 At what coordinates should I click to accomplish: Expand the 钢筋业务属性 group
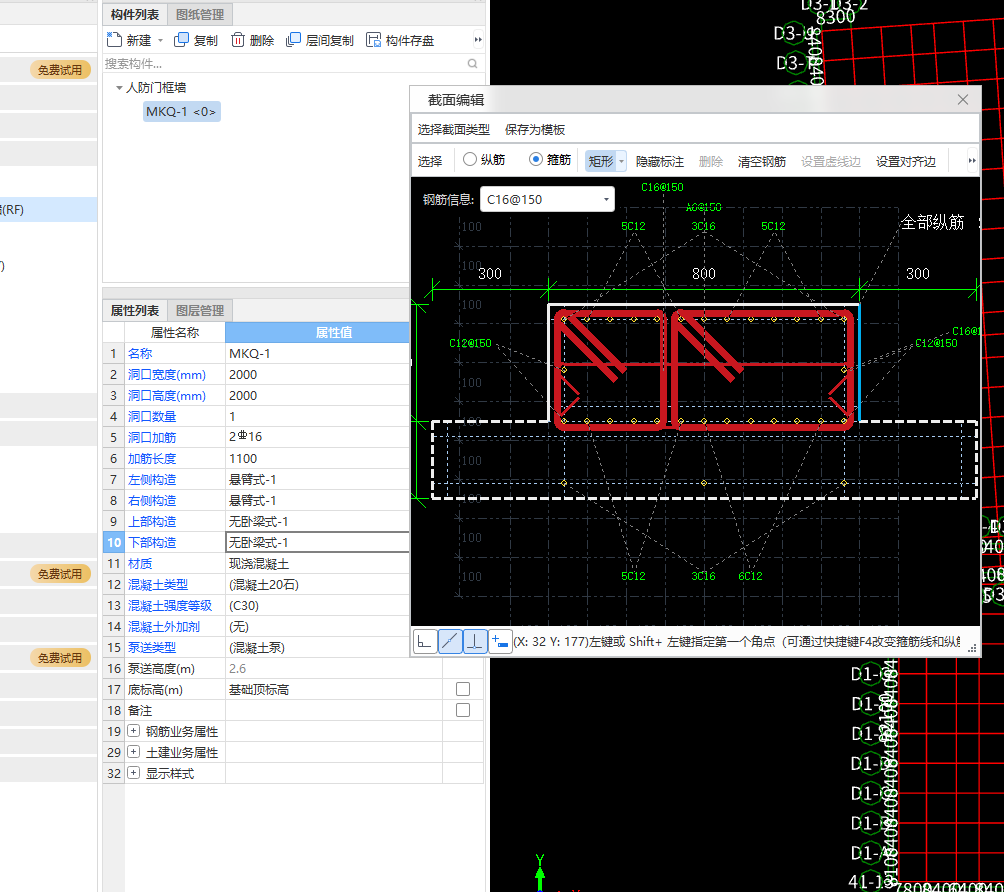[133, 731]
